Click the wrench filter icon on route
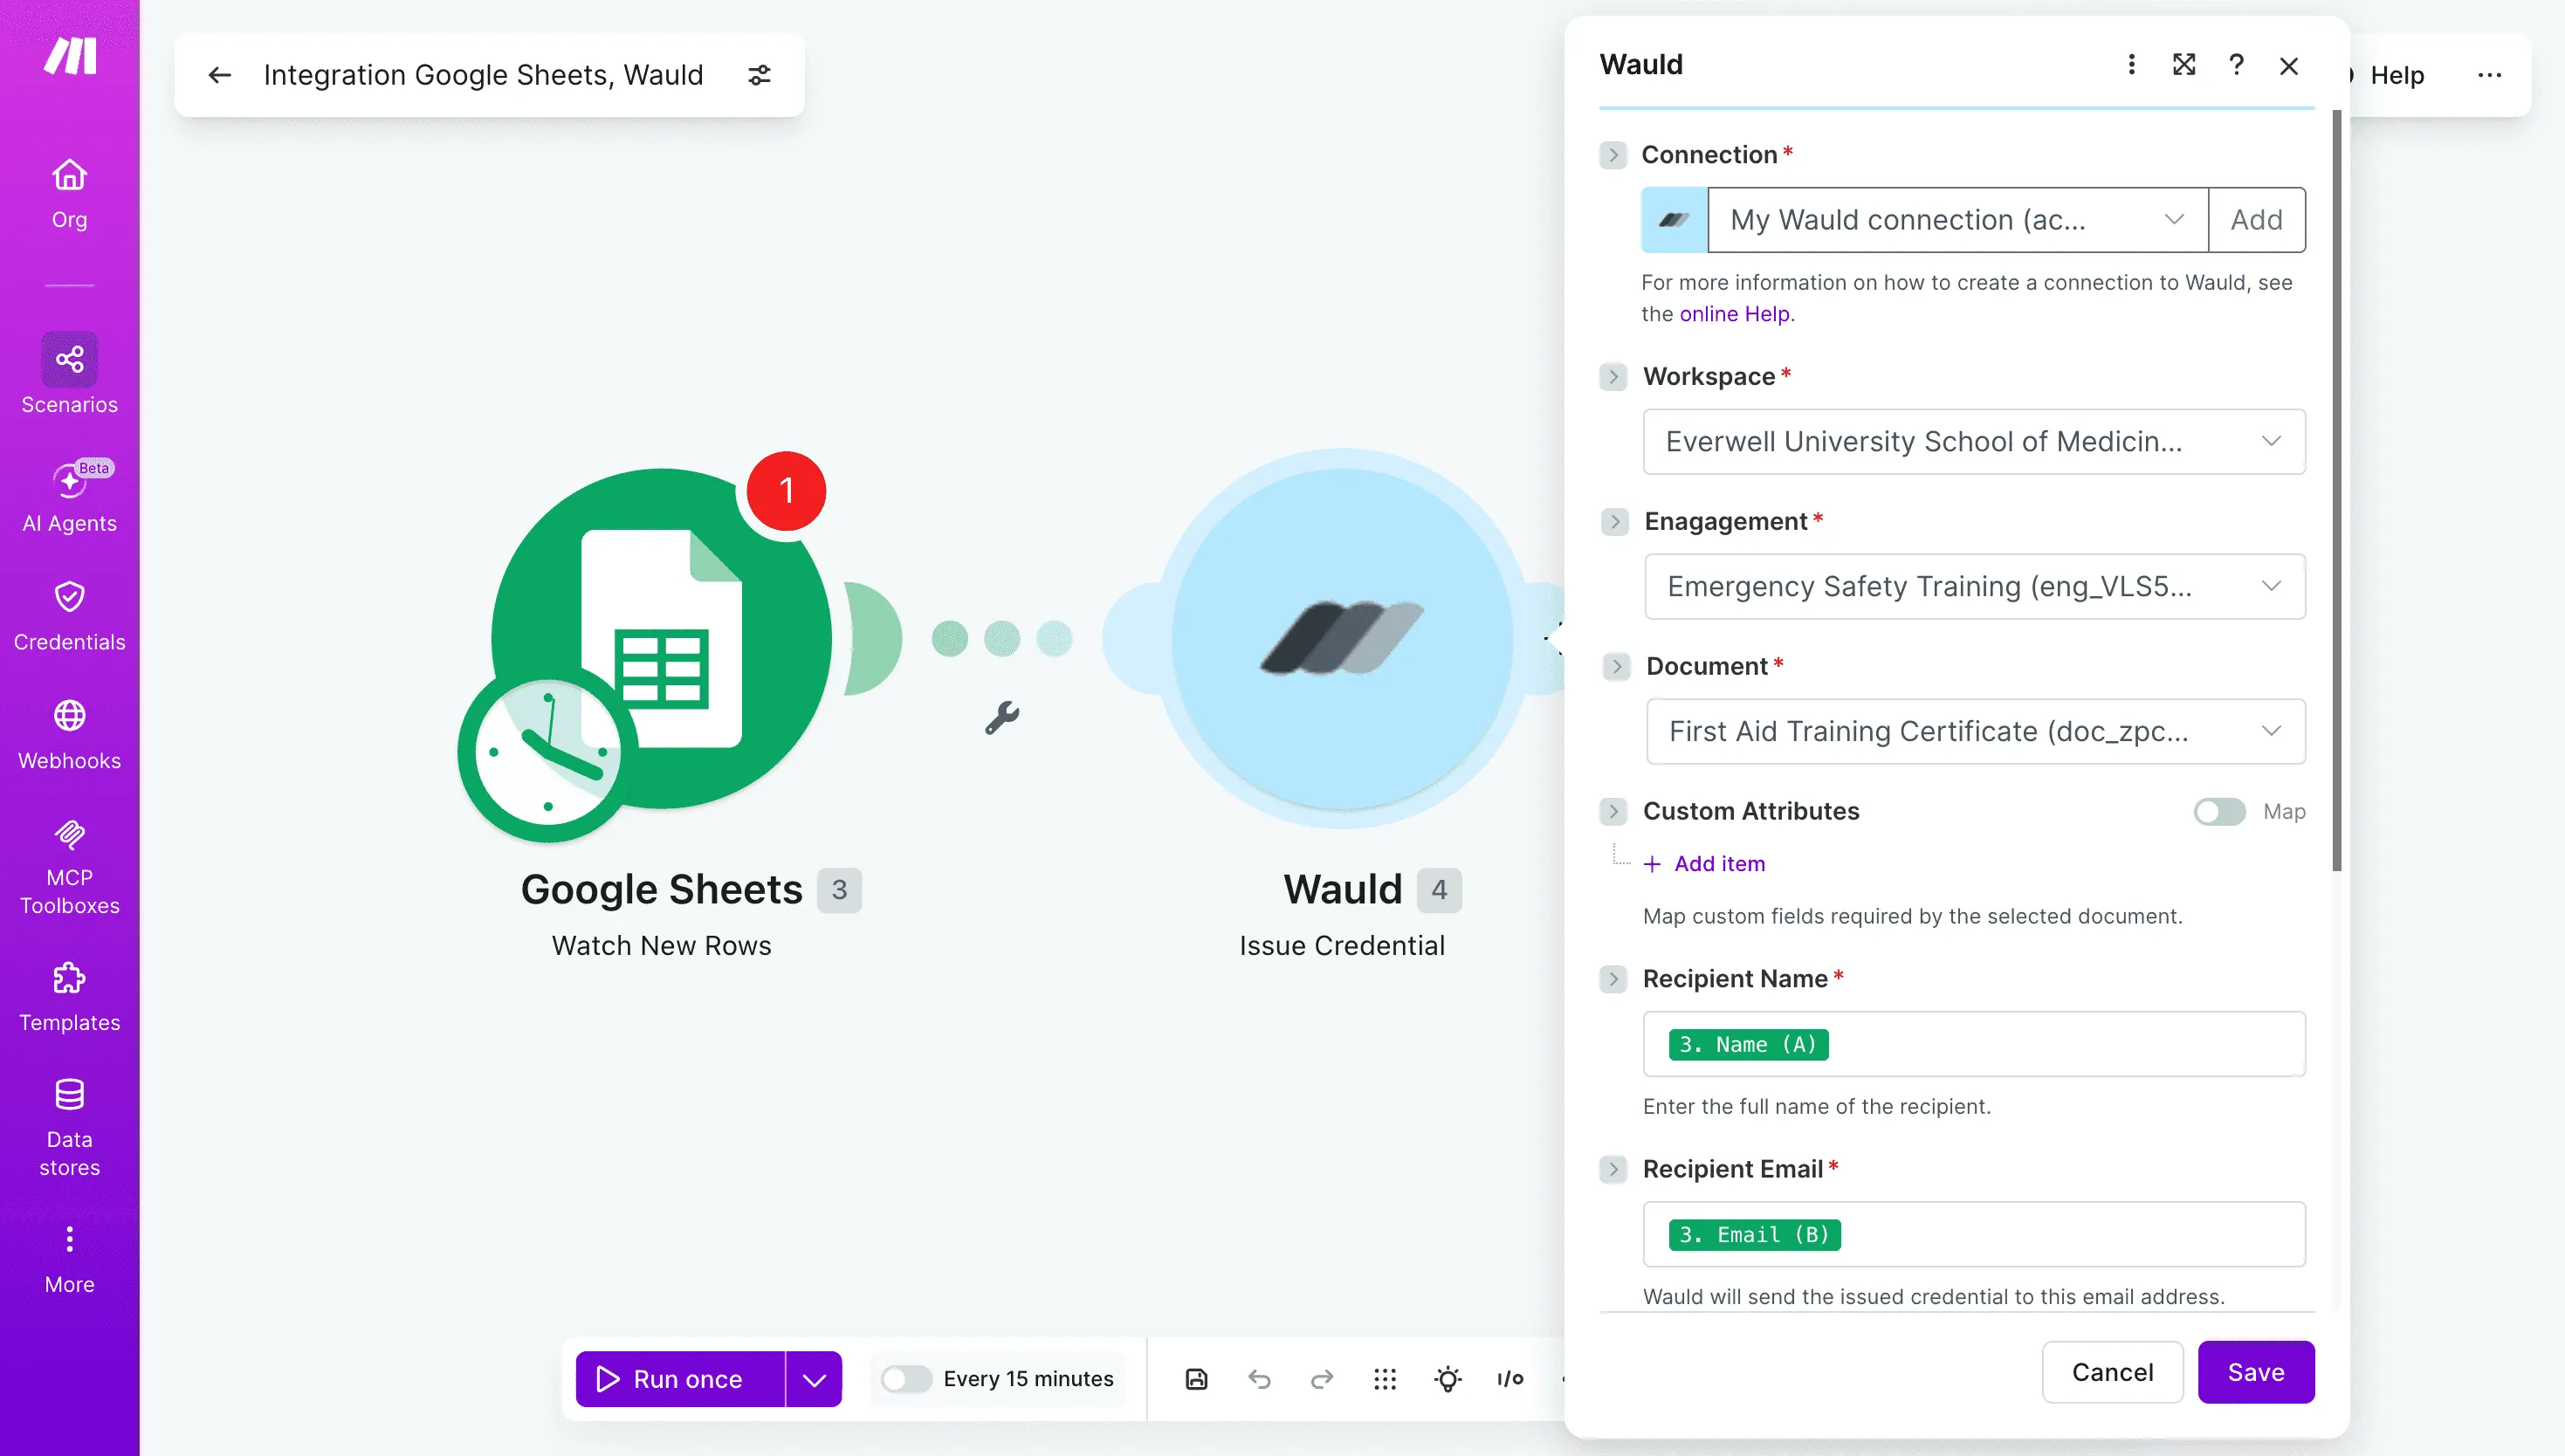This screenshot has height=1456, width=2565. tap(1001, 718)
